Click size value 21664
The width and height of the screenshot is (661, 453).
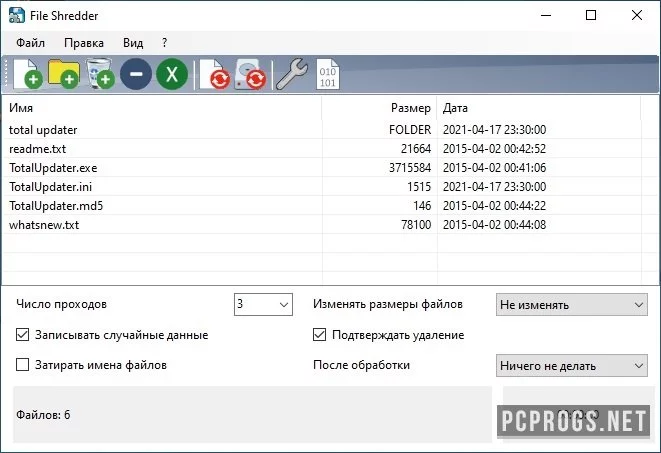pyautogui.click(x=416, y=149)
